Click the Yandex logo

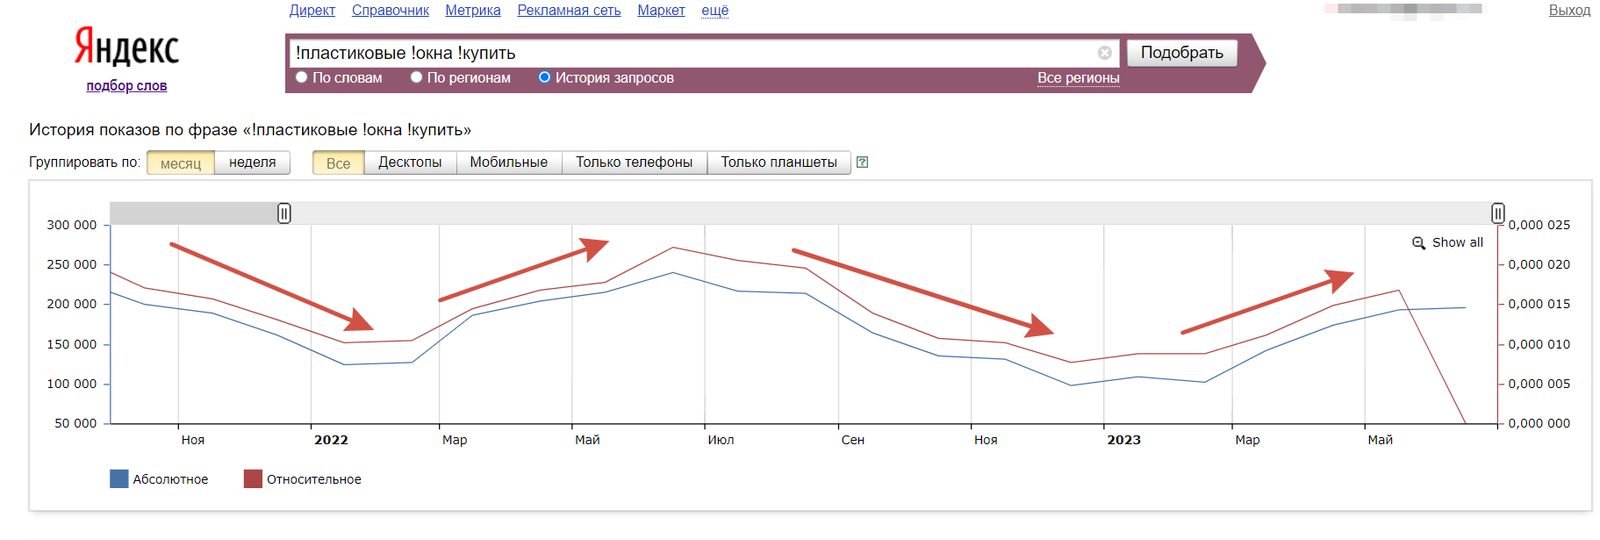coord(126,48)
